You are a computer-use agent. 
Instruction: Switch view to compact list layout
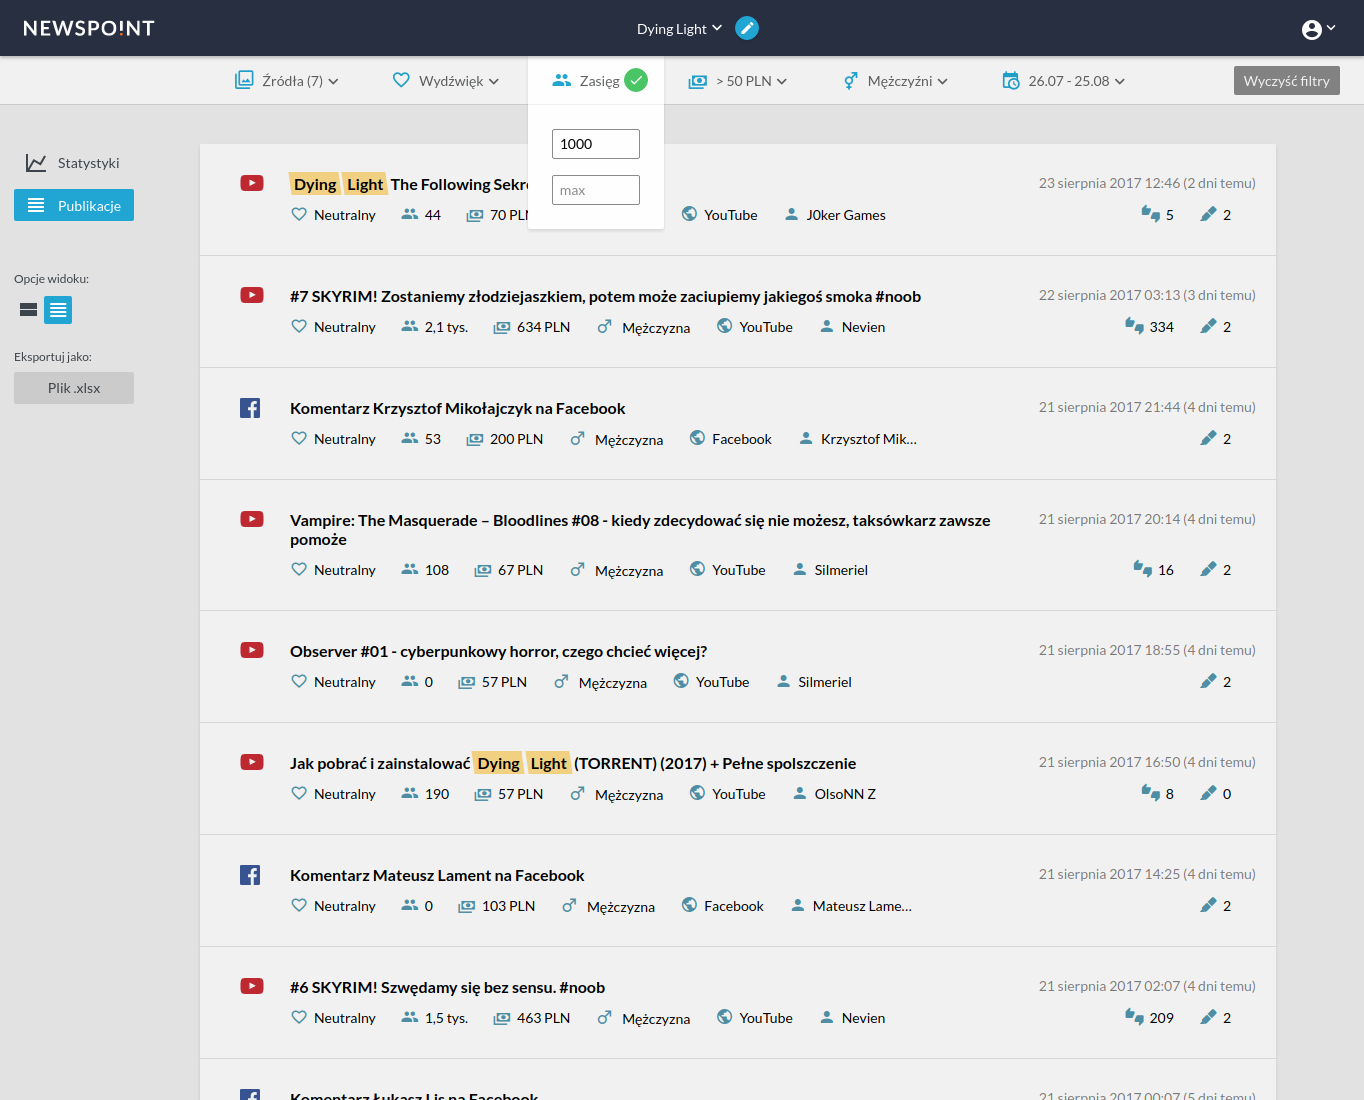pyautogui.click(x=27, y=310)
